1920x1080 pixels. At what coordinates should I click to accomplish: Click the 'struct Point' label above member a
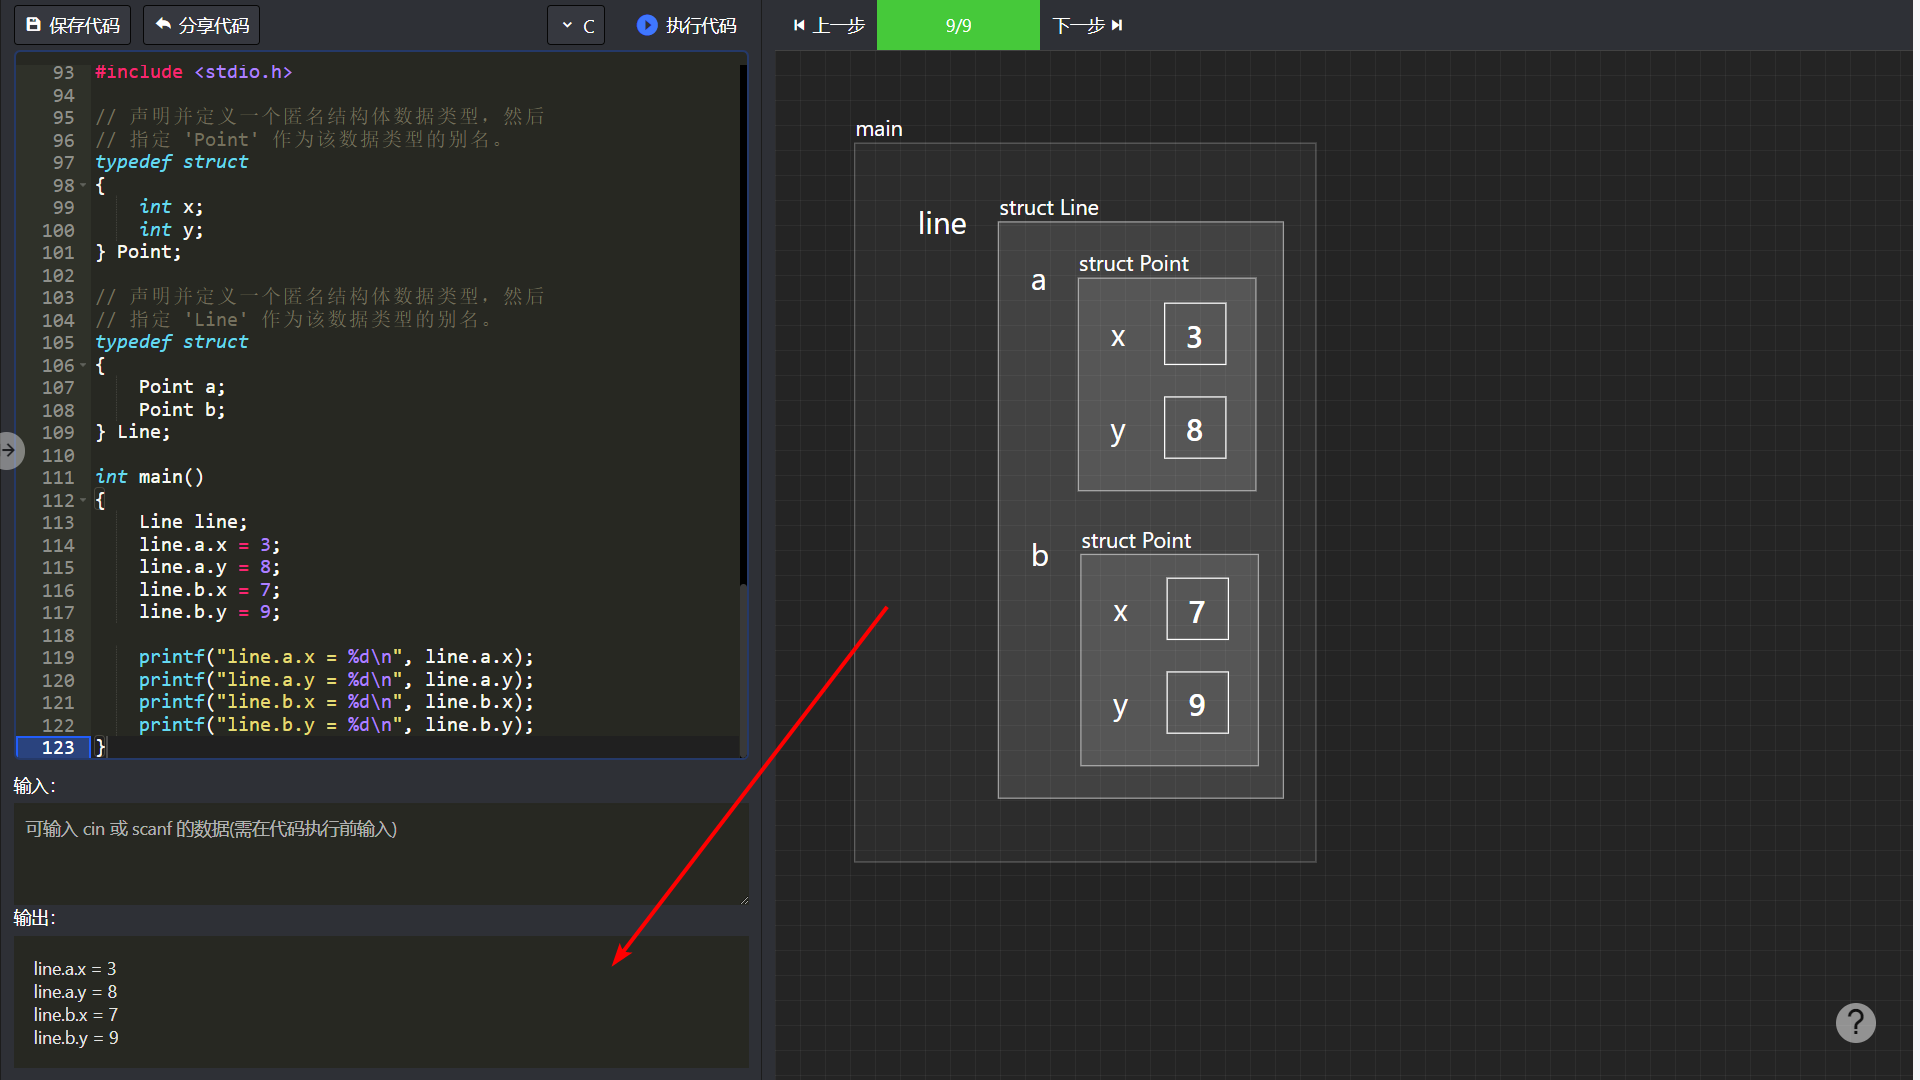click(x=1134, y=264)
